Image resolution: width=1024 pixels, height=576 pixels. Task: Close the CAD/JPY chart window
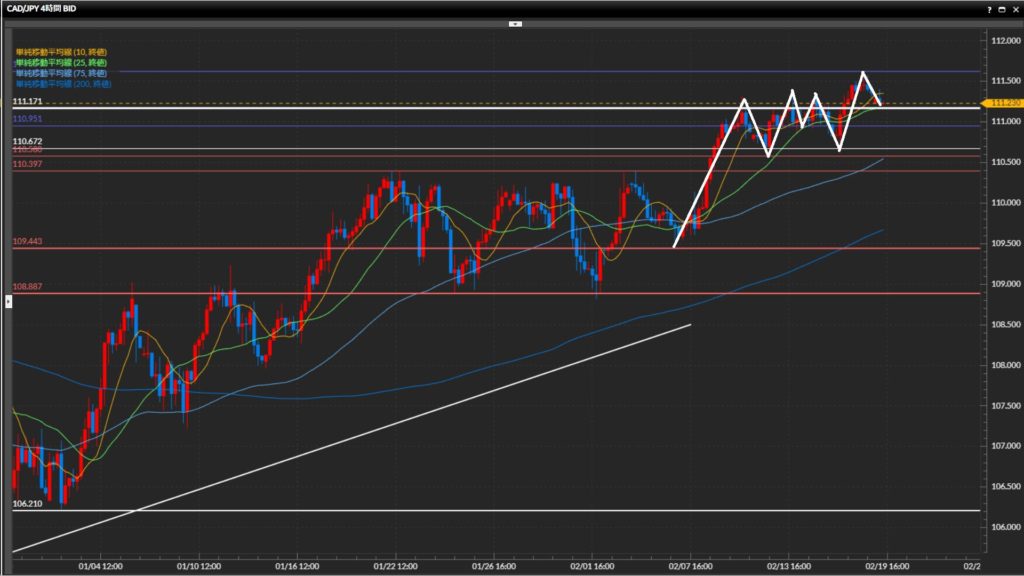coord(1014,8)
